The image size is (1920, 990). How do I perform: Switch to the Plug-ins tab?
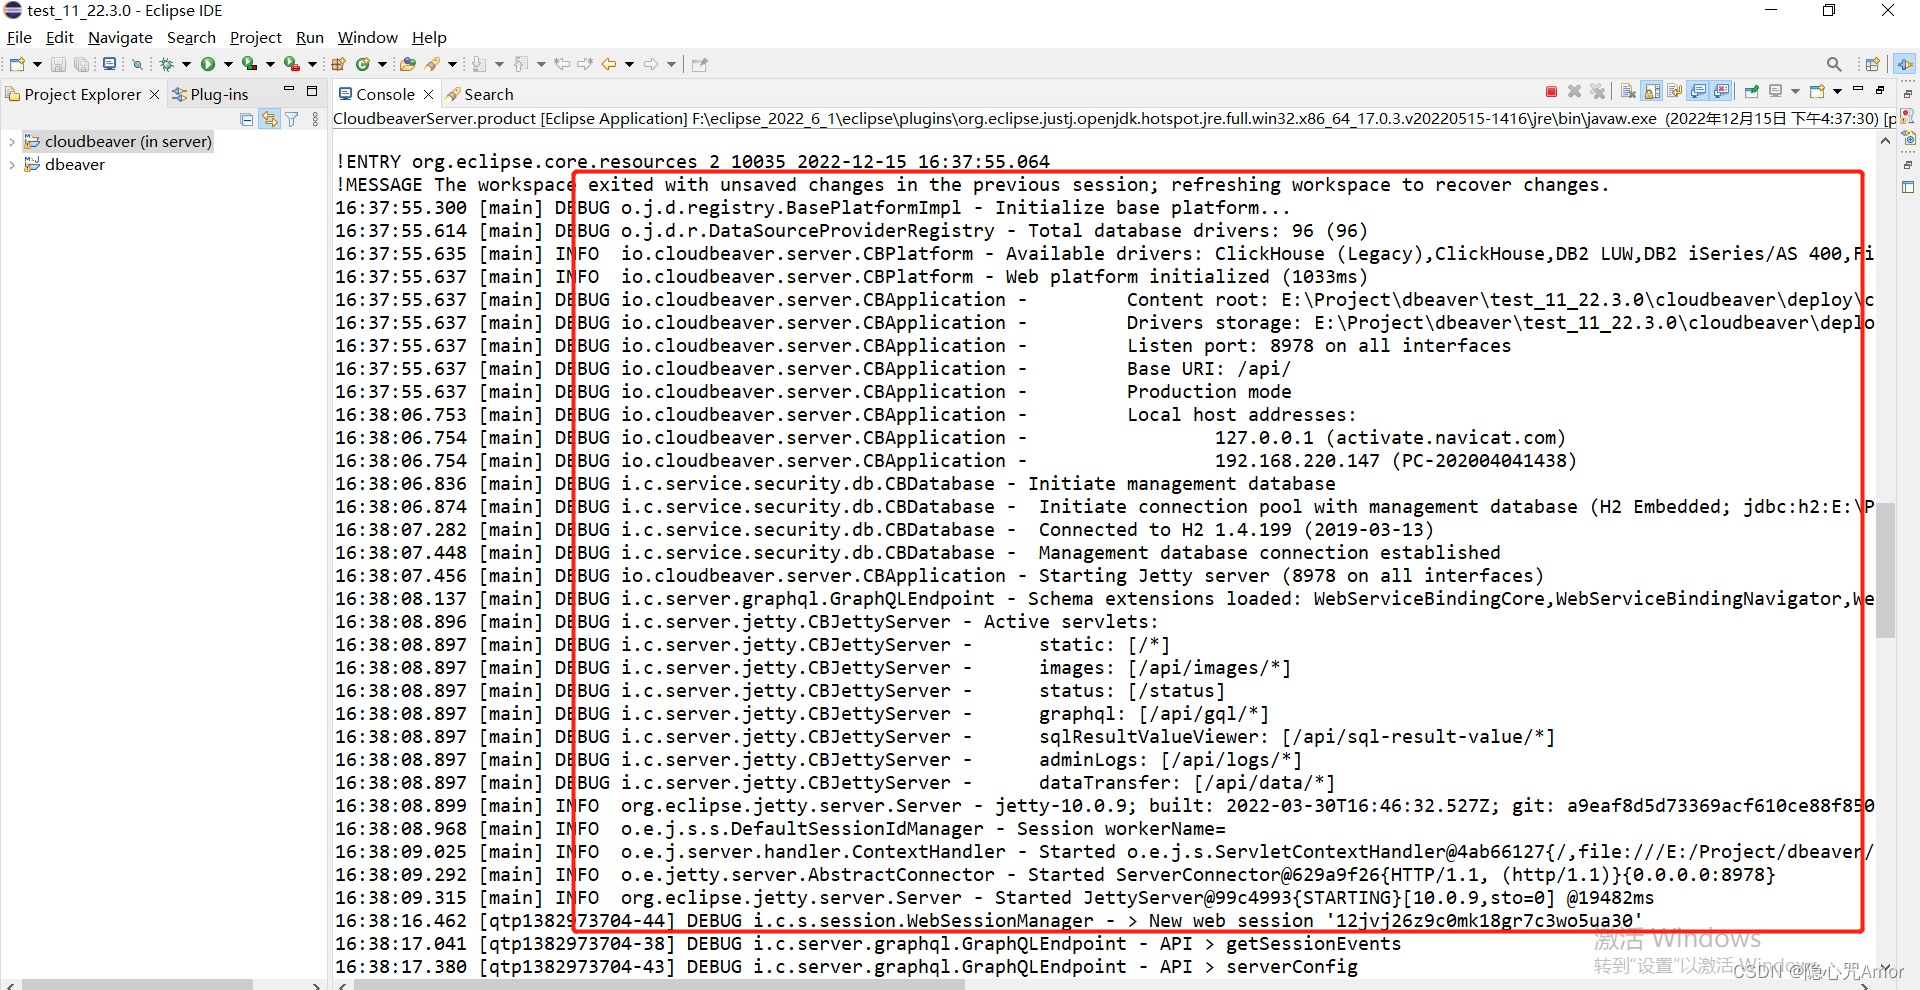click(210, 94)
